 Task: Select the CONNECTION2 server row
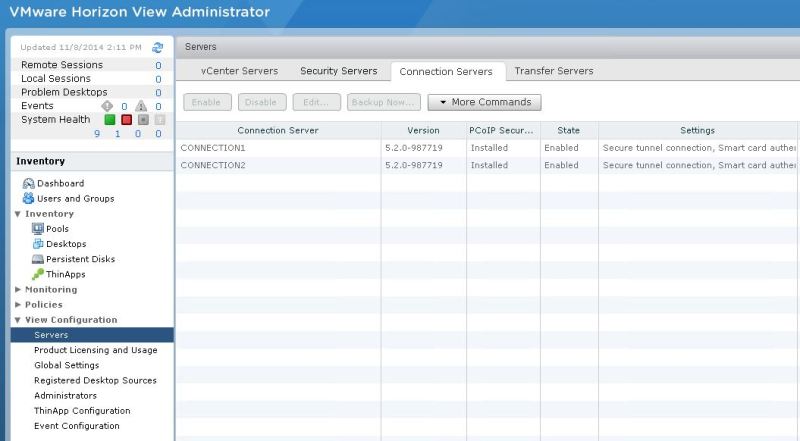coord(487,165)
